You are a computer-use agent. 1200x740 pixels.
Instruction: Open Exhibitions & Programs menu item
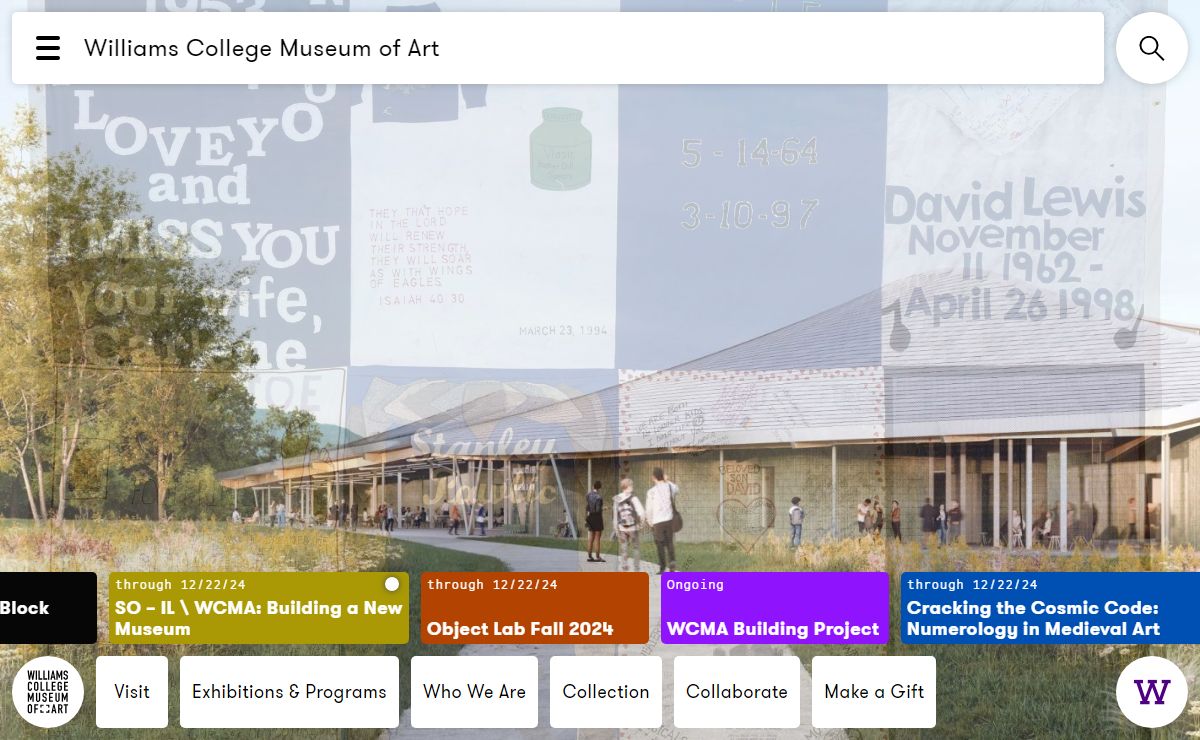(x=289, y=692)
